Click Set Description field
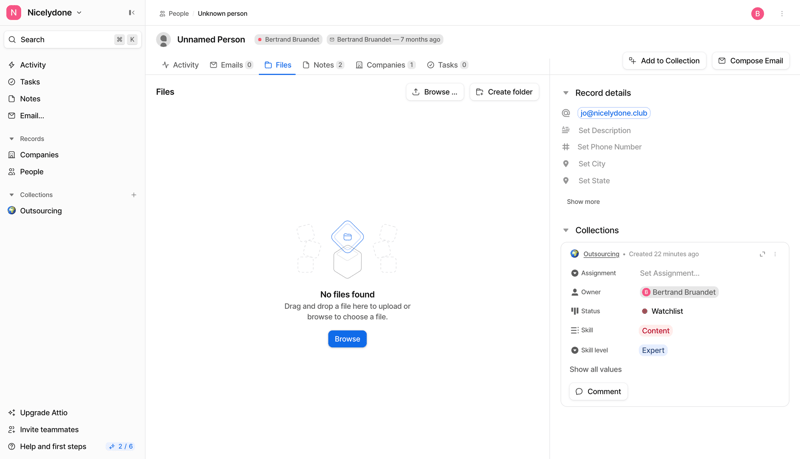The width and height of the screenshot is (800, 459). (x=605, y=131)
